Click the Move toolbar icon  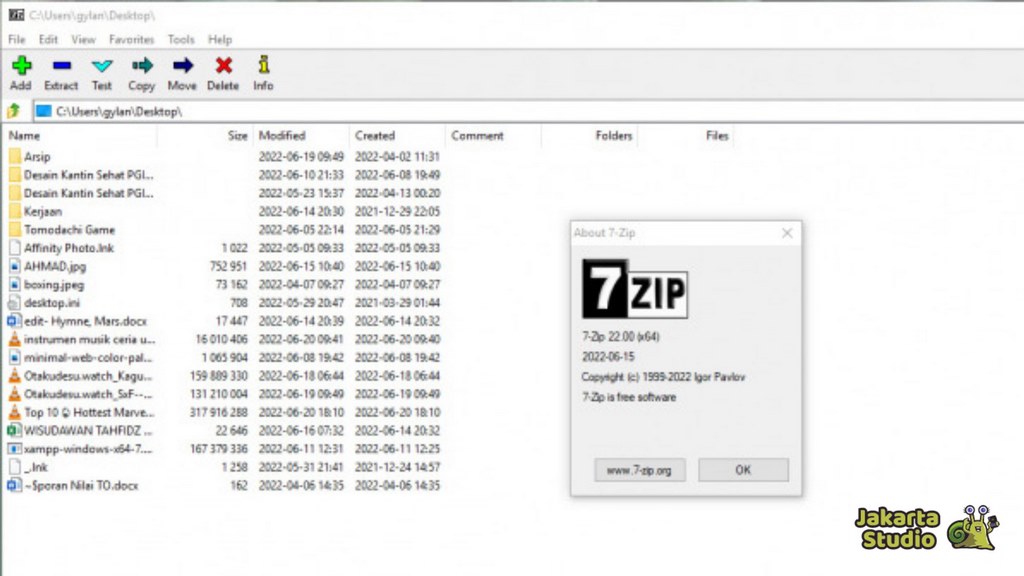point(182,65)
